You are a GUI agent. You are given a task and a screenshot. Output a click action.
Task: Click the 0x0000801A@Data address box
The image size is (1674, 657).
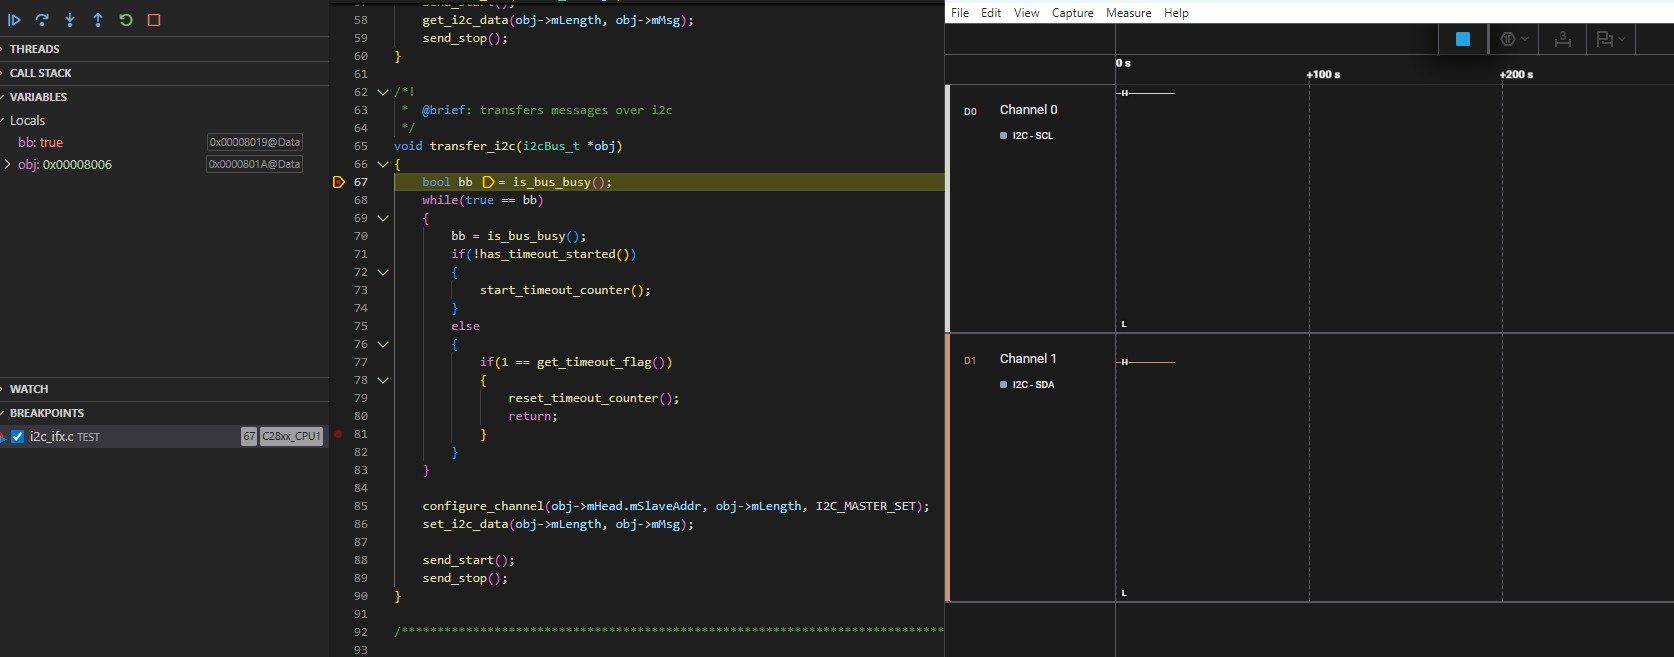point(255,164)
